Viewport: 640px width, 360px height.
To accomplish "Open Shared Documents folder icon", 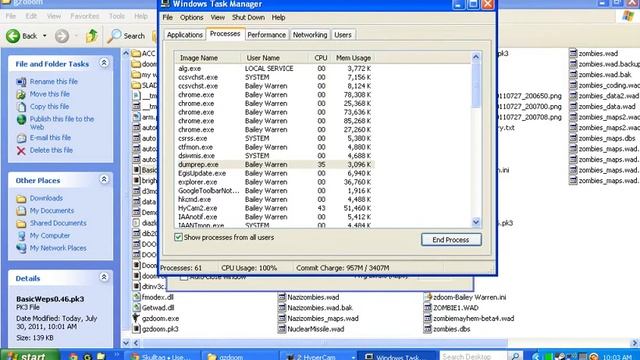I will (21, 224).
